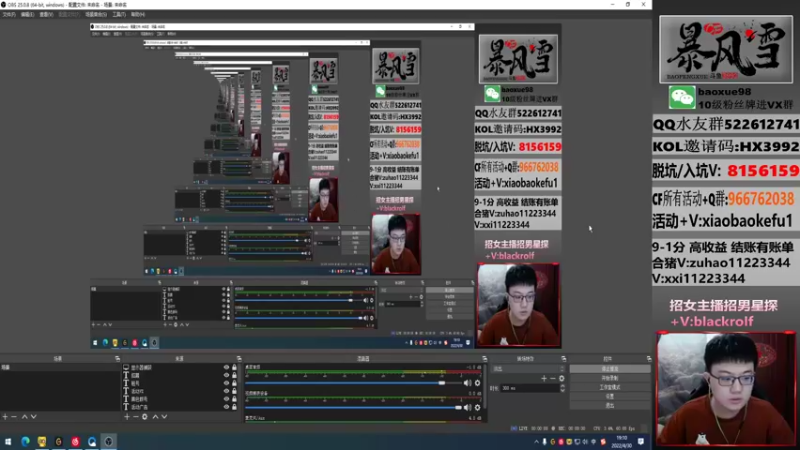Screen dimensions: 800x450
Task: Mute the Desktop Audio (桌面音频) channel
Action: [x=467, y=383]
